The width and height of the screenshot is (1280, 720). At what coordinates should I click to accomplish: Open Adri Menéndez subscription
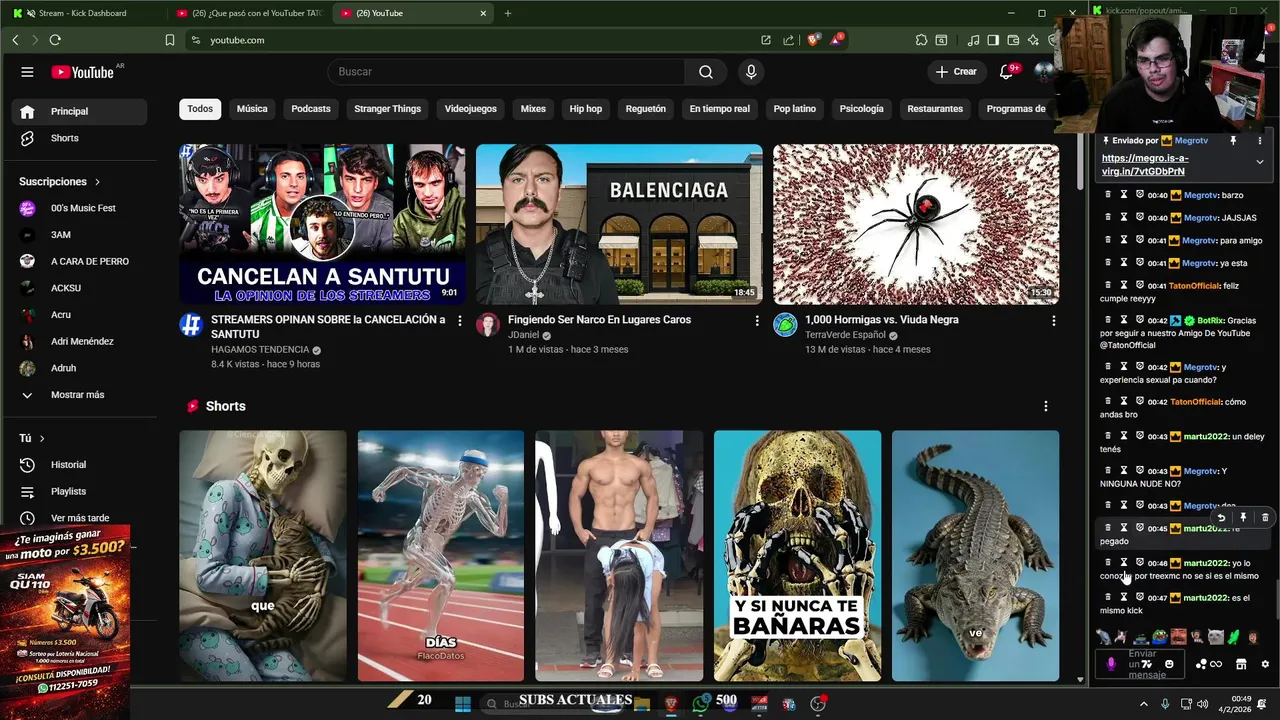80,341
